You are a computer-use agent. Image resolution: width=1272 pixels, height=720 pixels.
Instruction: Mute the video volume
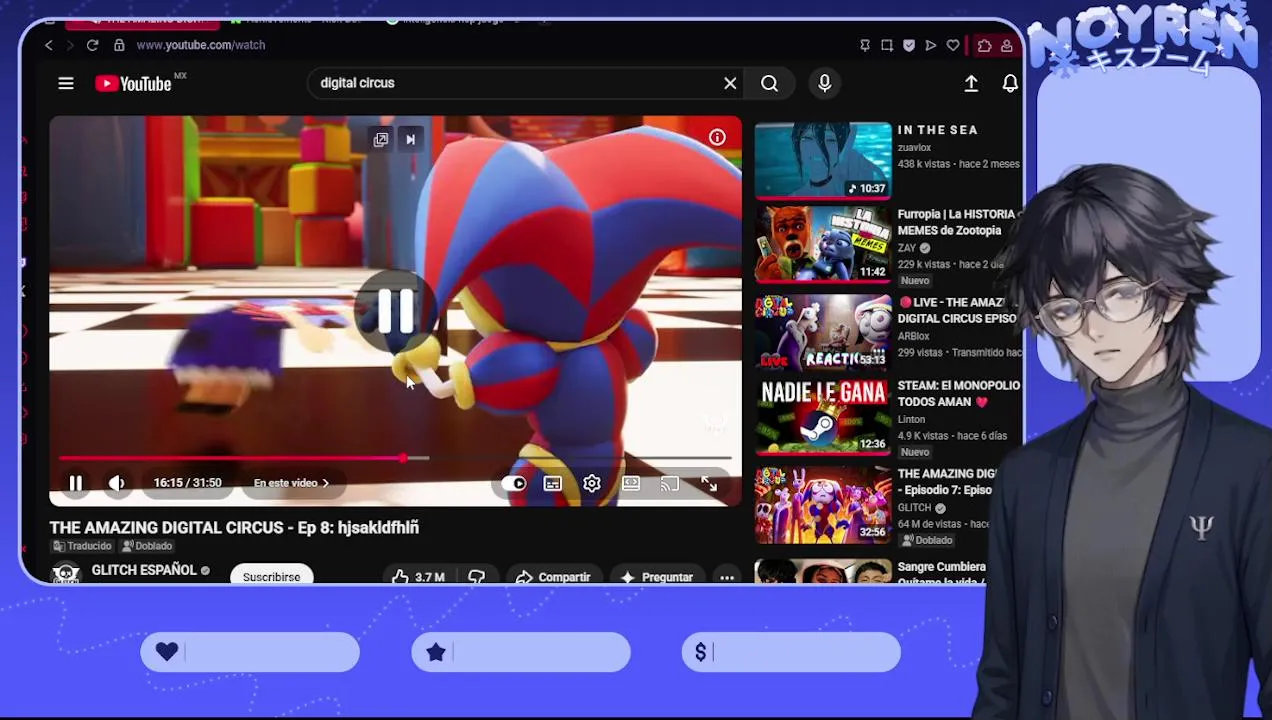117,483
